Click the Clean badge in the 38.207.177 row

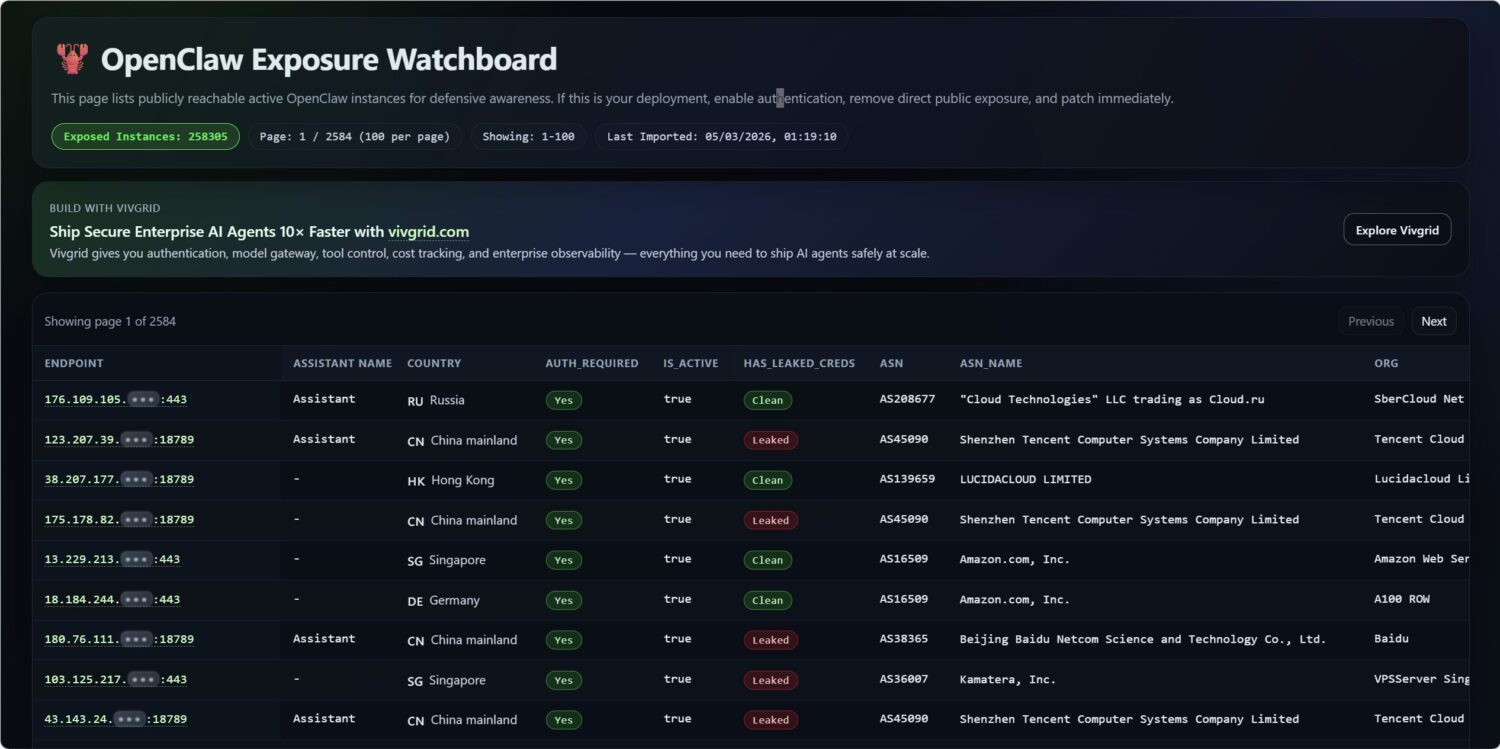768,480
